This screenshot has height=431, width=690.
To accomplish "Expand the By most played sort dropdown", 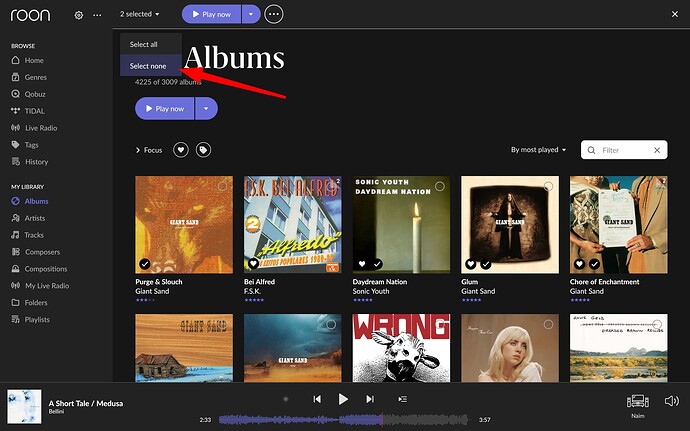I will click(x=538, y=150).
